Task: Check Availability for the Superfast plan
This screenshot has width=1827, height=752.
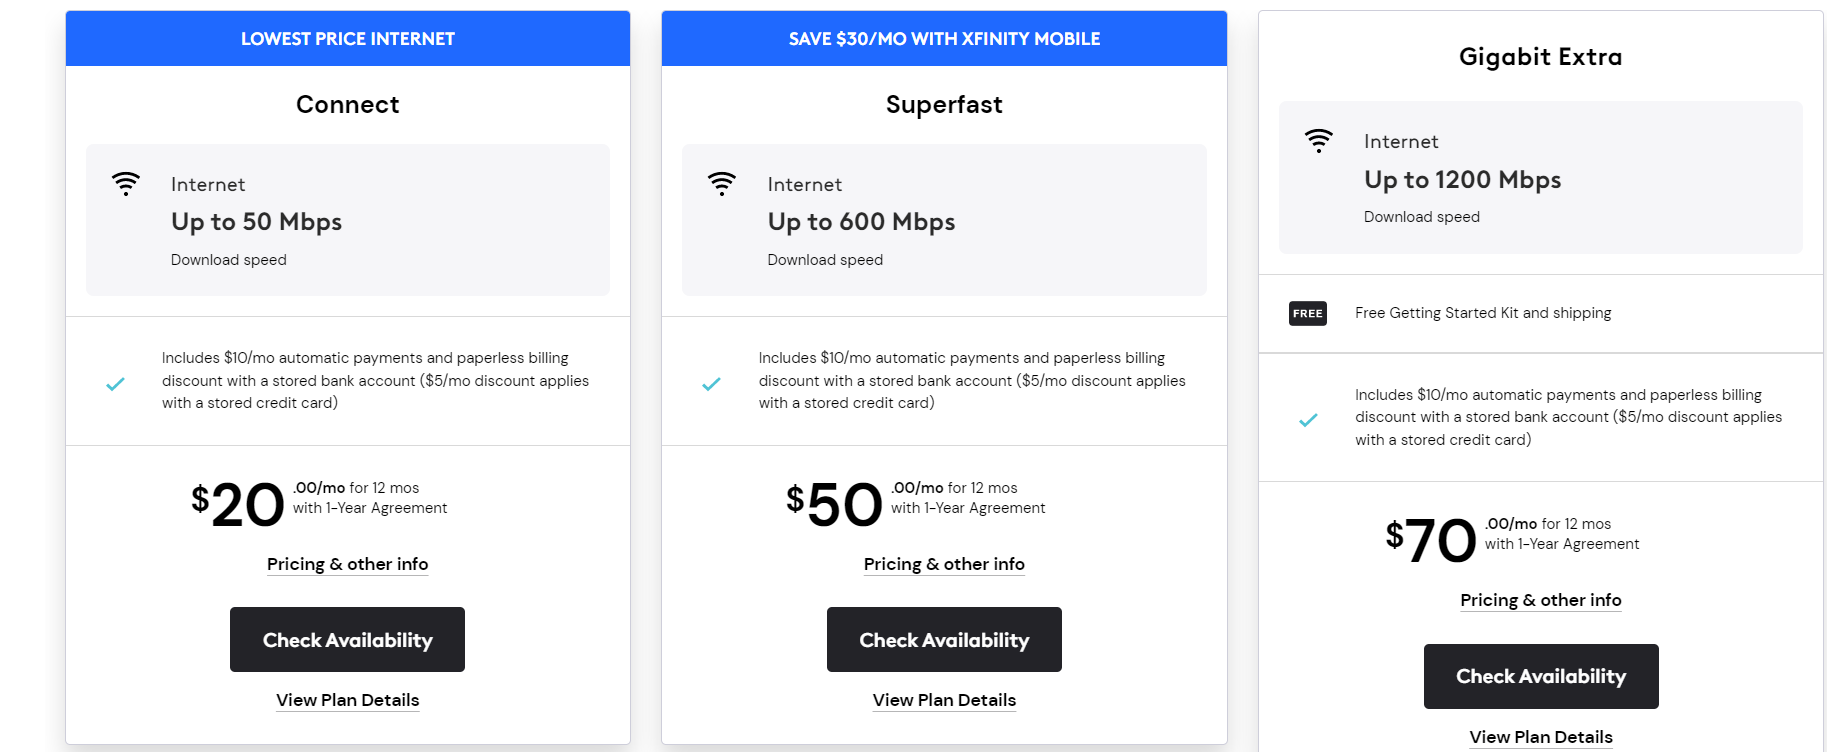Action: pyautogui.click(x=944, y=639)
